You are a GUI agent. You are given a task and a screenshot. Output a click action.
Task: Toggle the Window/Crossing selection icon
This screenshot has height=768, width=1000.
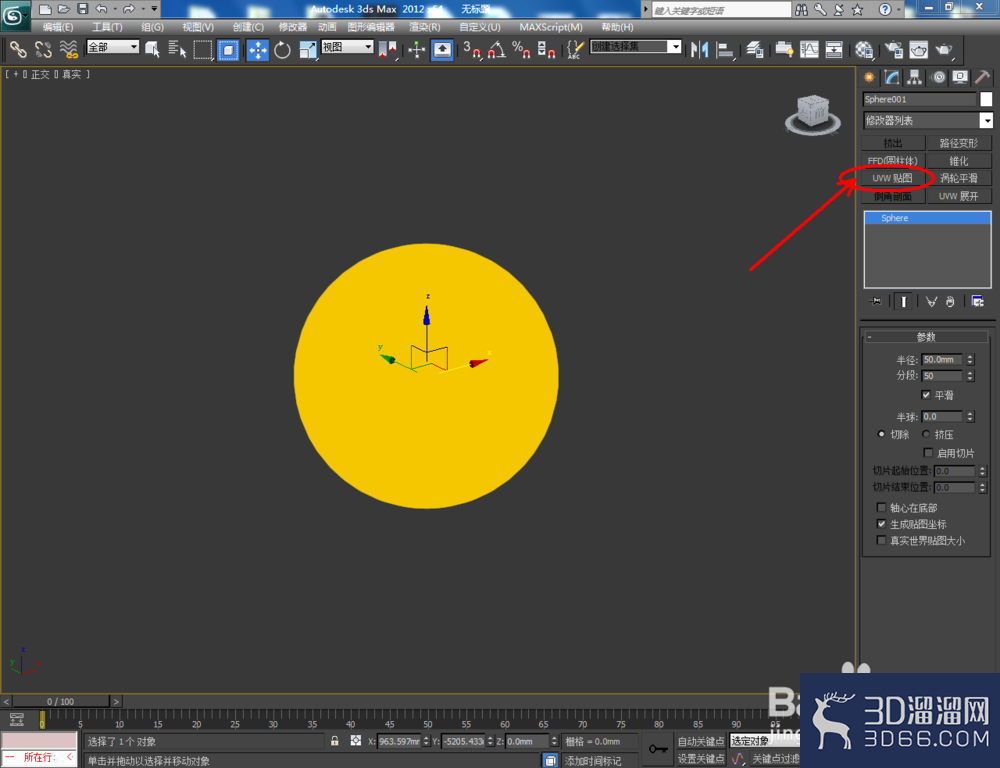coord(228,49)
